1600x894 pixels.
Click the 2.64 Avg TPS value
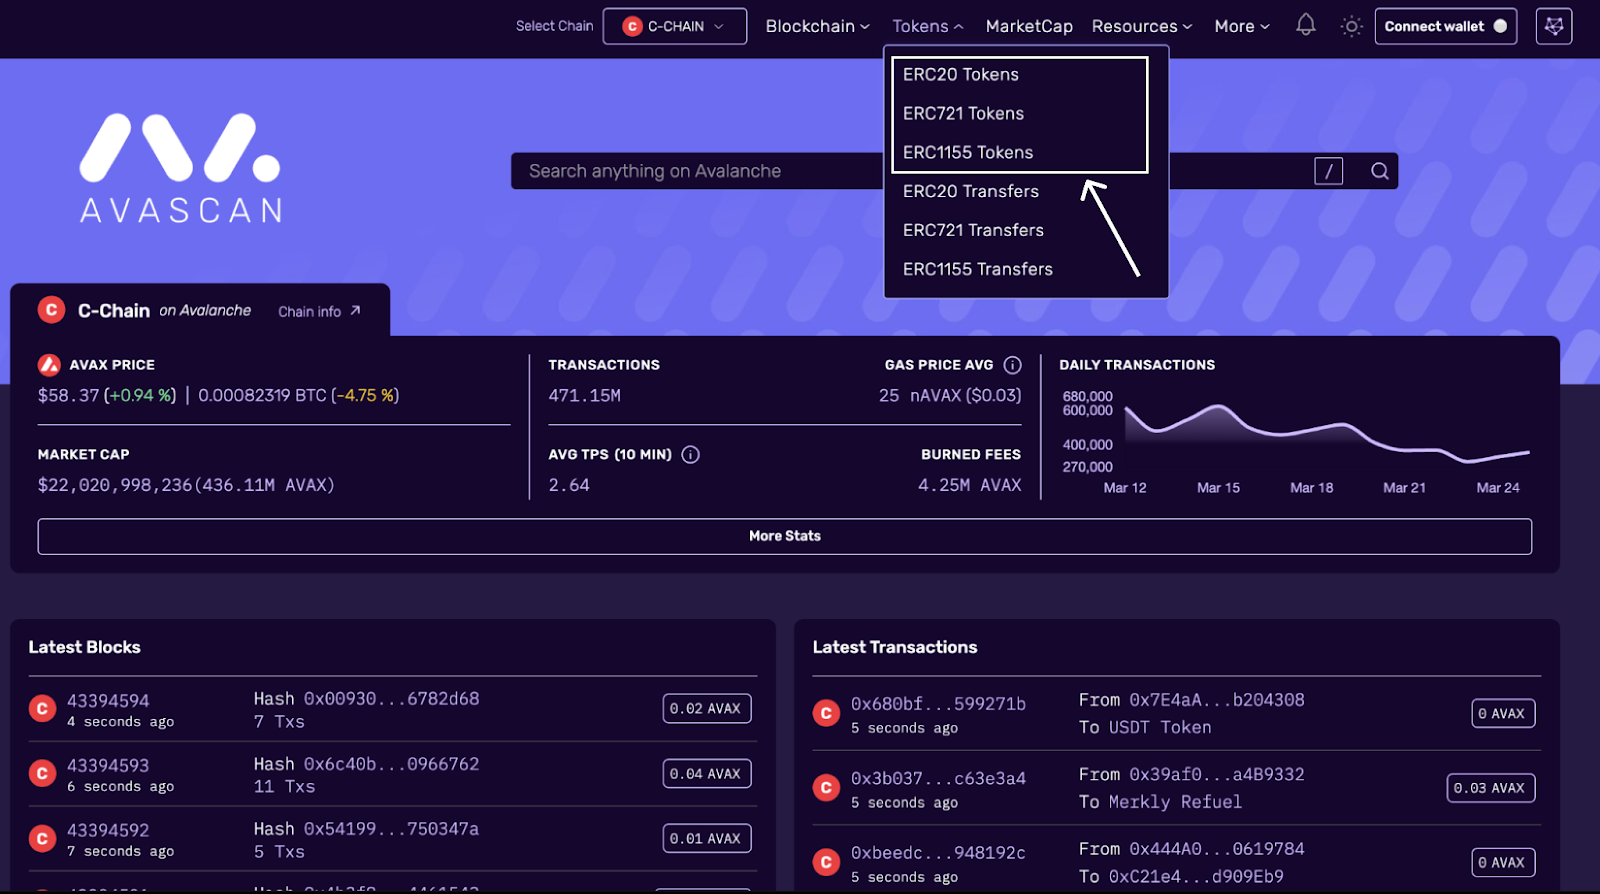click(x=569, y=485)
